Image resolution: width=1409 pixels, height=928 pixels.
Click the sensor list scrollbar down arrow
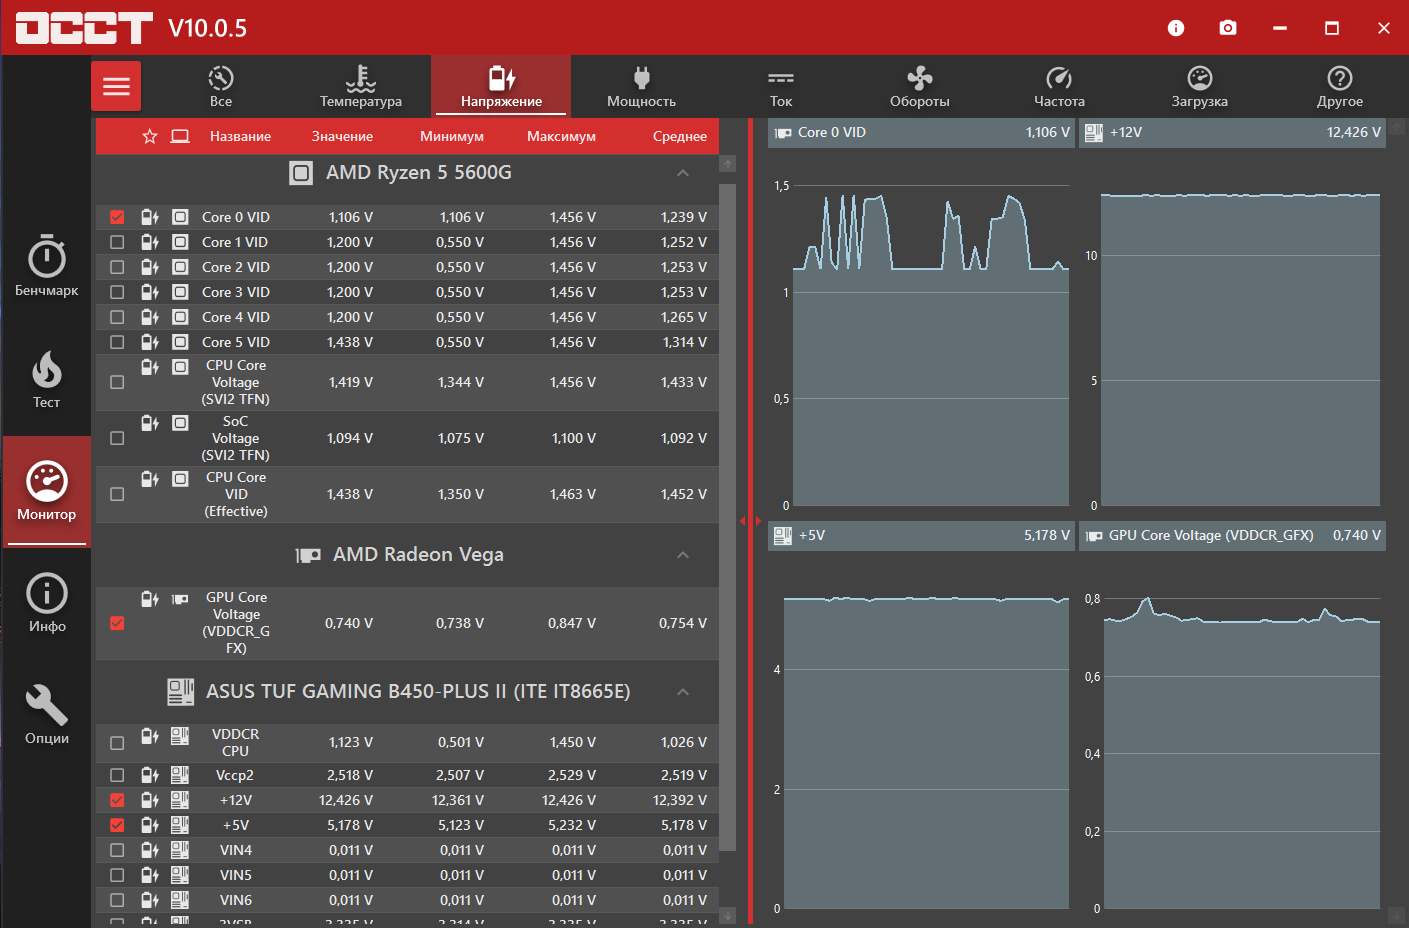click(728, 915)
